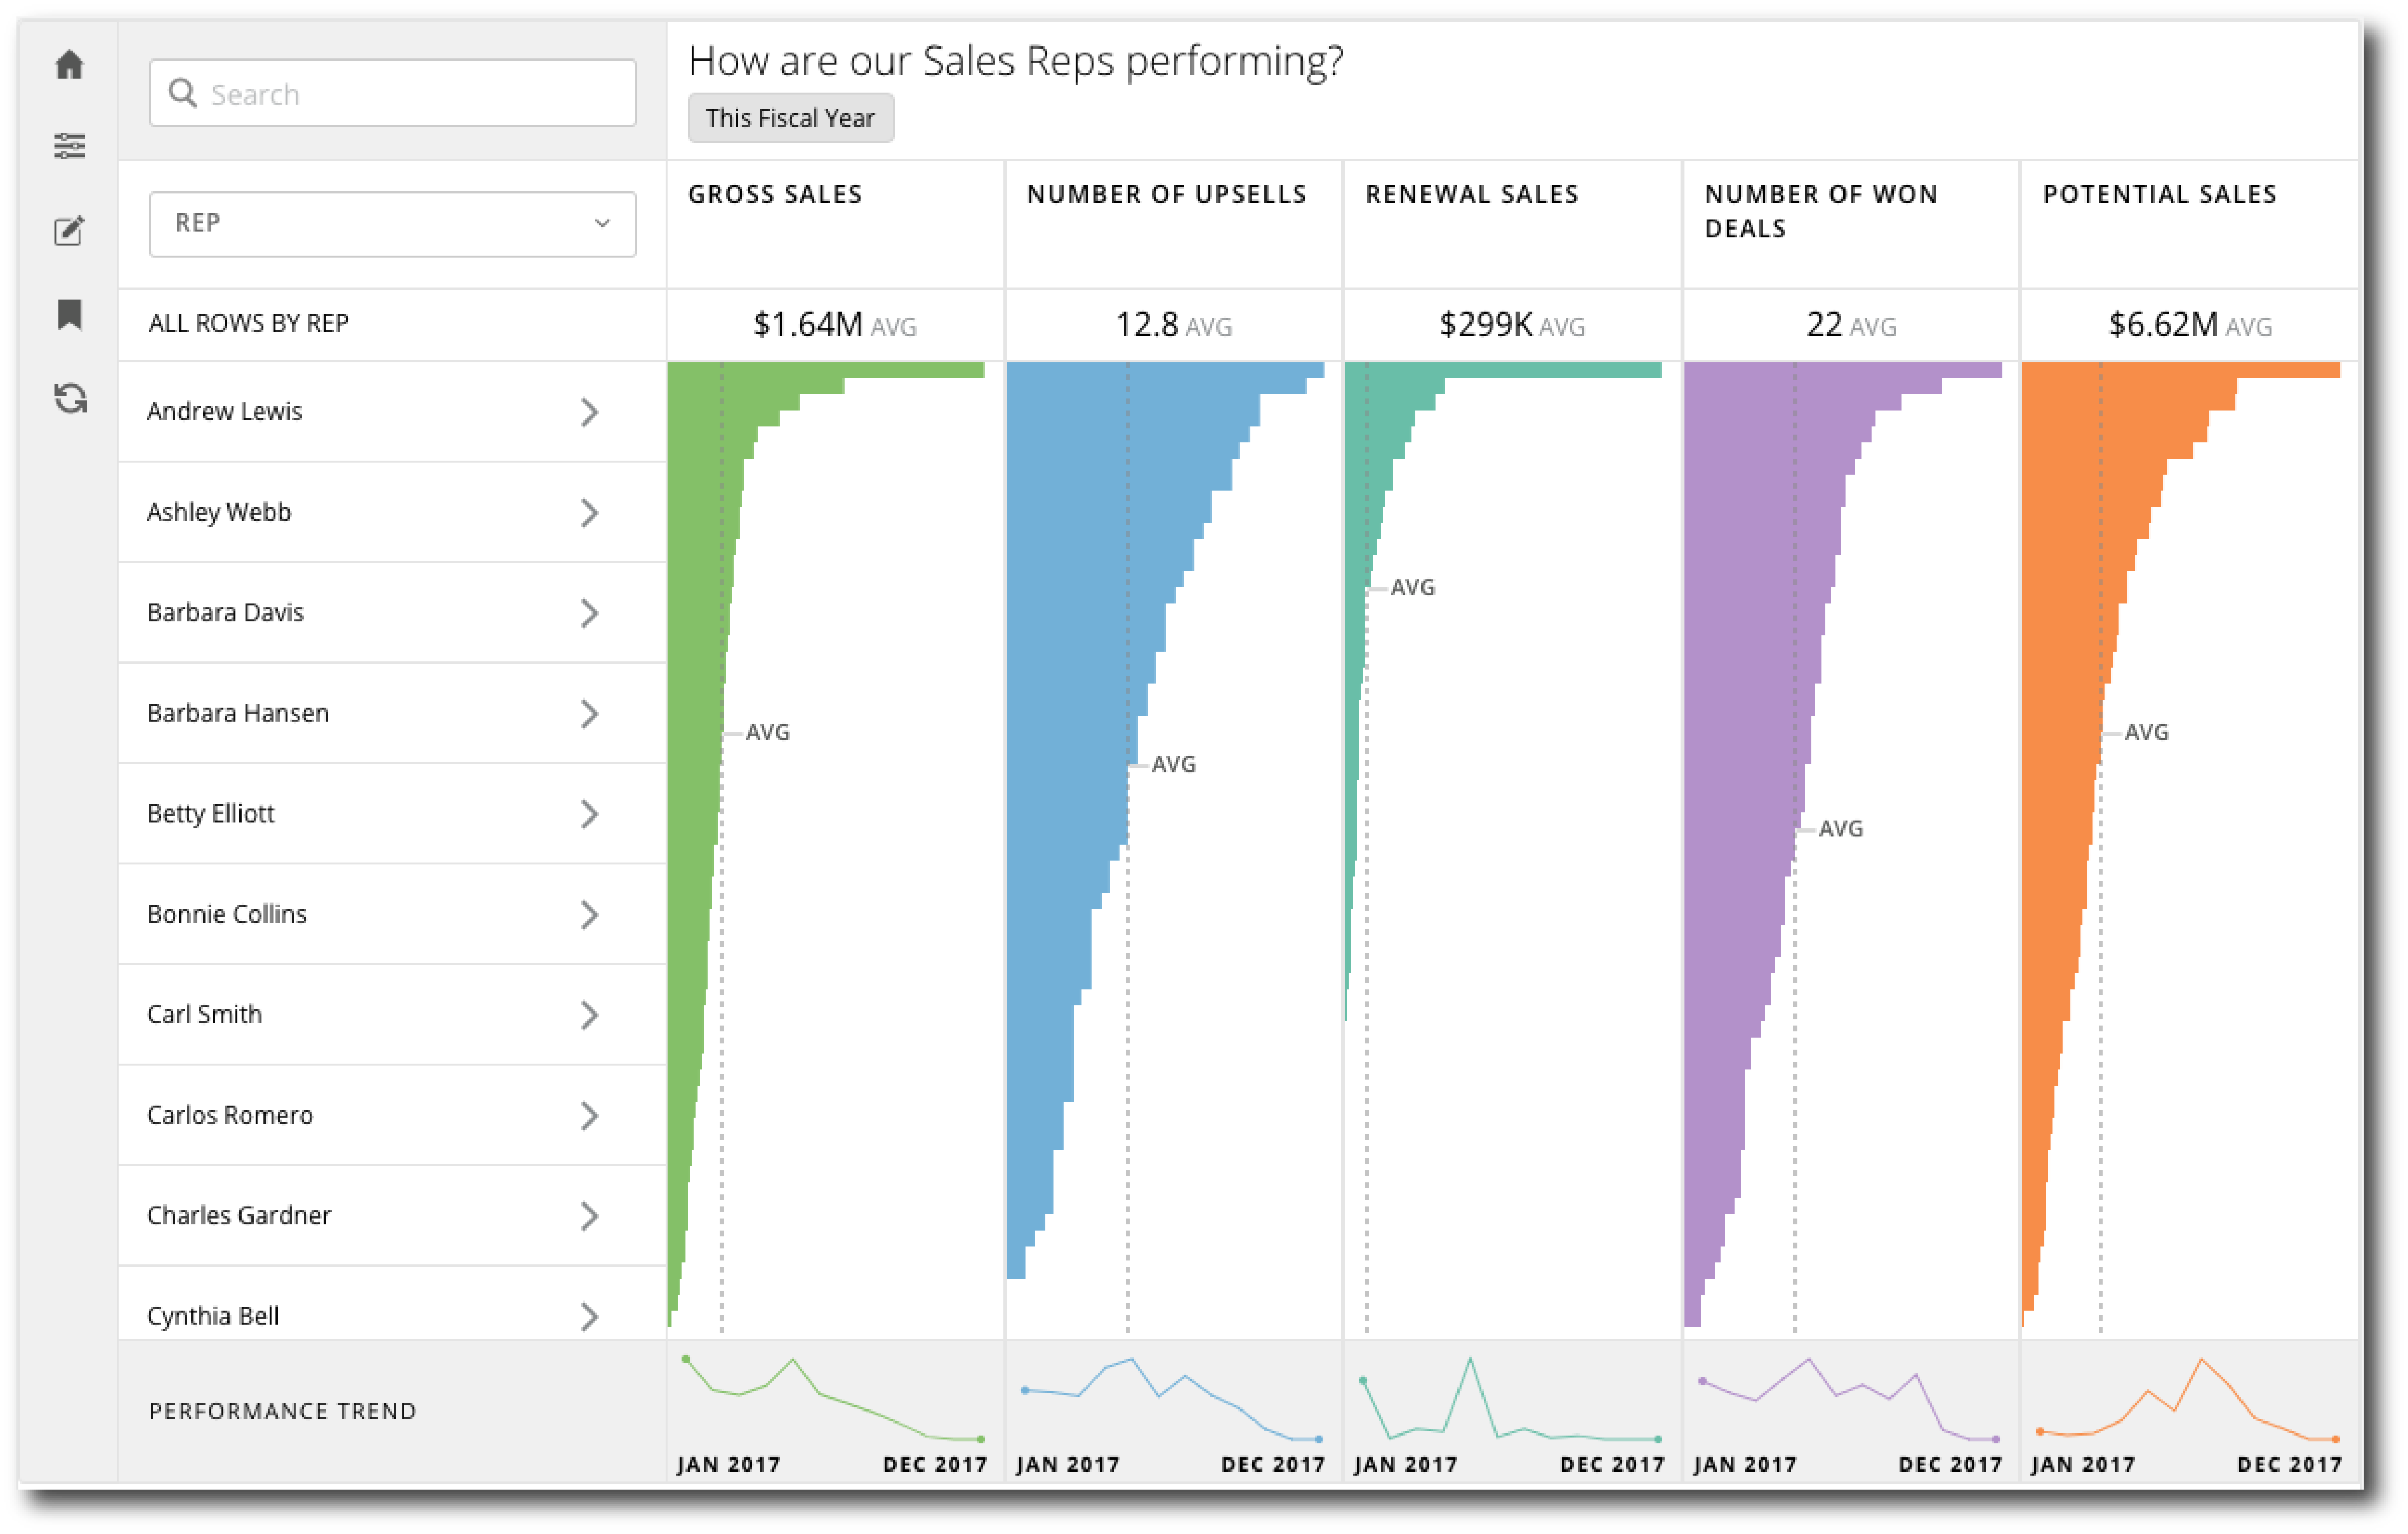The width and height of the screenshot is (2408, 1534).
Task: Click the Home icon in sidebar
Action: click(x=69, y=65)
